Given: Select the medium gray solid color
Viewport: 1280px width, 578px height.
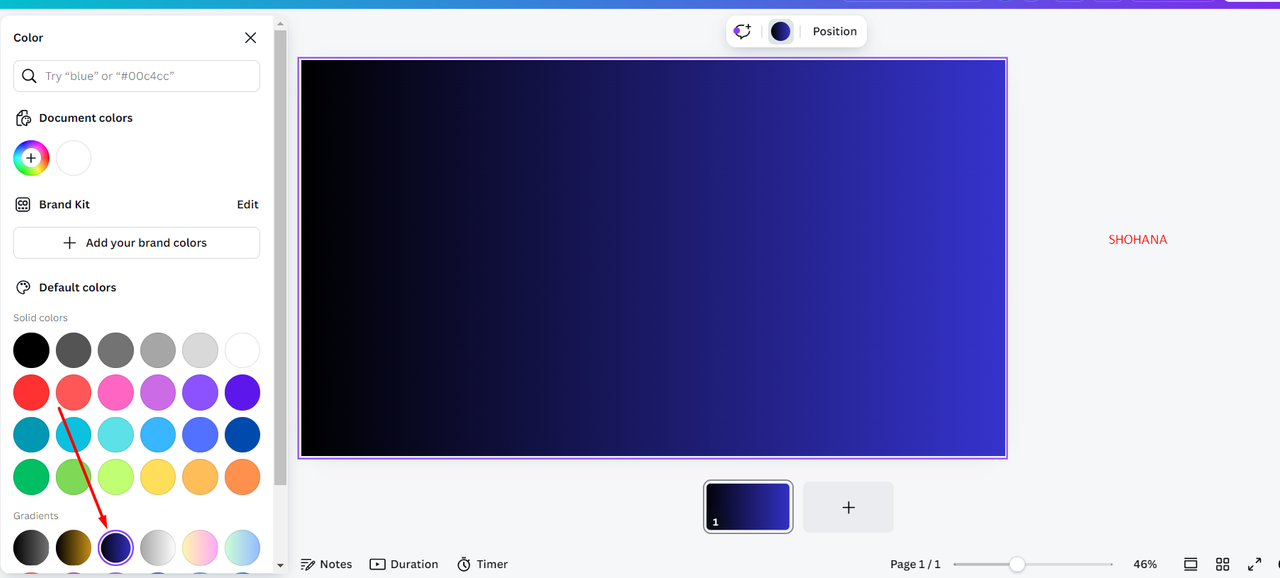Looking at the screenshot, I should pyautogui.click(x=116, y=351).
